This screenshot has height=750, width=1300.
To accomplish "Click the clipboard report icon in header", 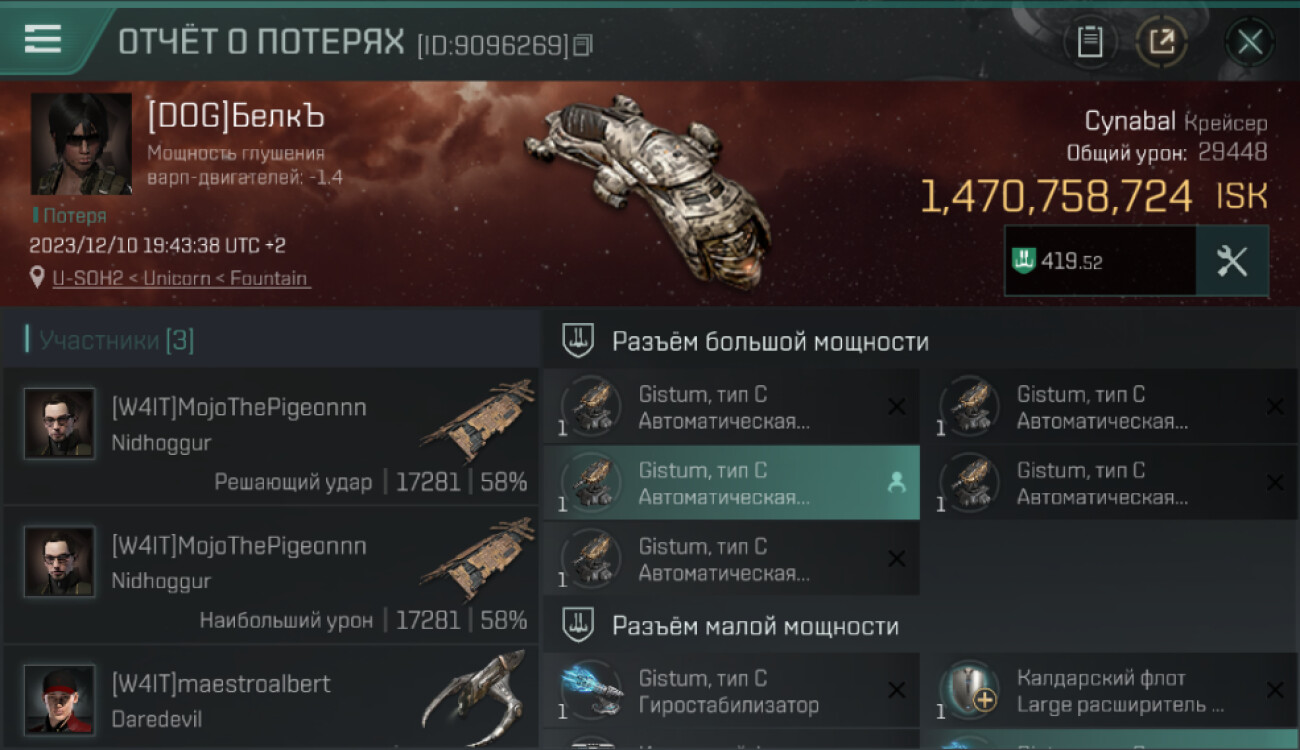I will 1090,42.
